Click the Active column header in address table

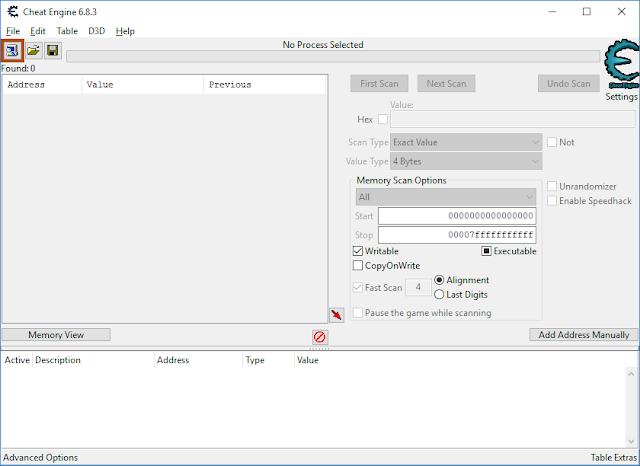point(17,360)
